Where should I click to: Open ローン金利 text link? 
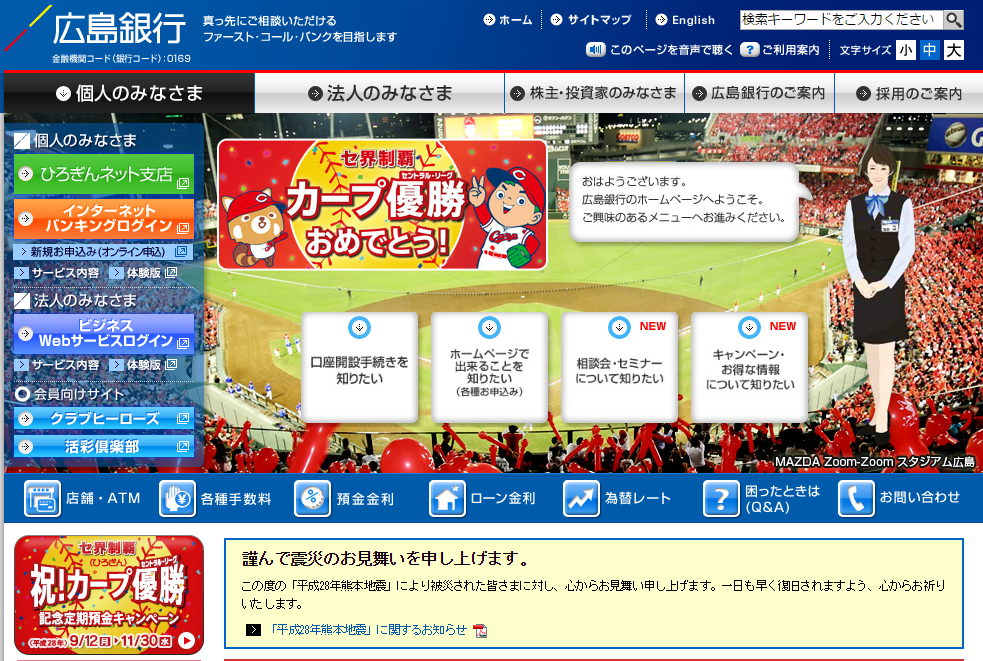point(503,499)
